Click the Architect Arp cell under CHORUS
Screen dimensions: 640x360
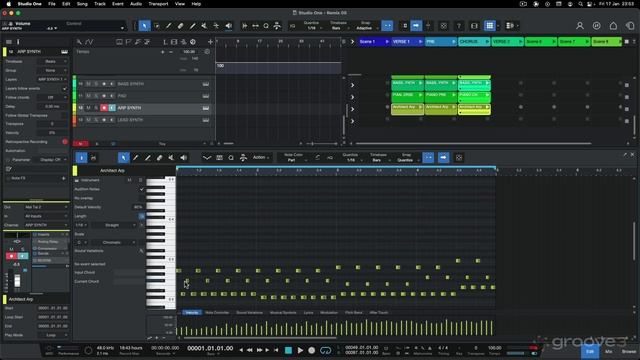pos(474,108)
